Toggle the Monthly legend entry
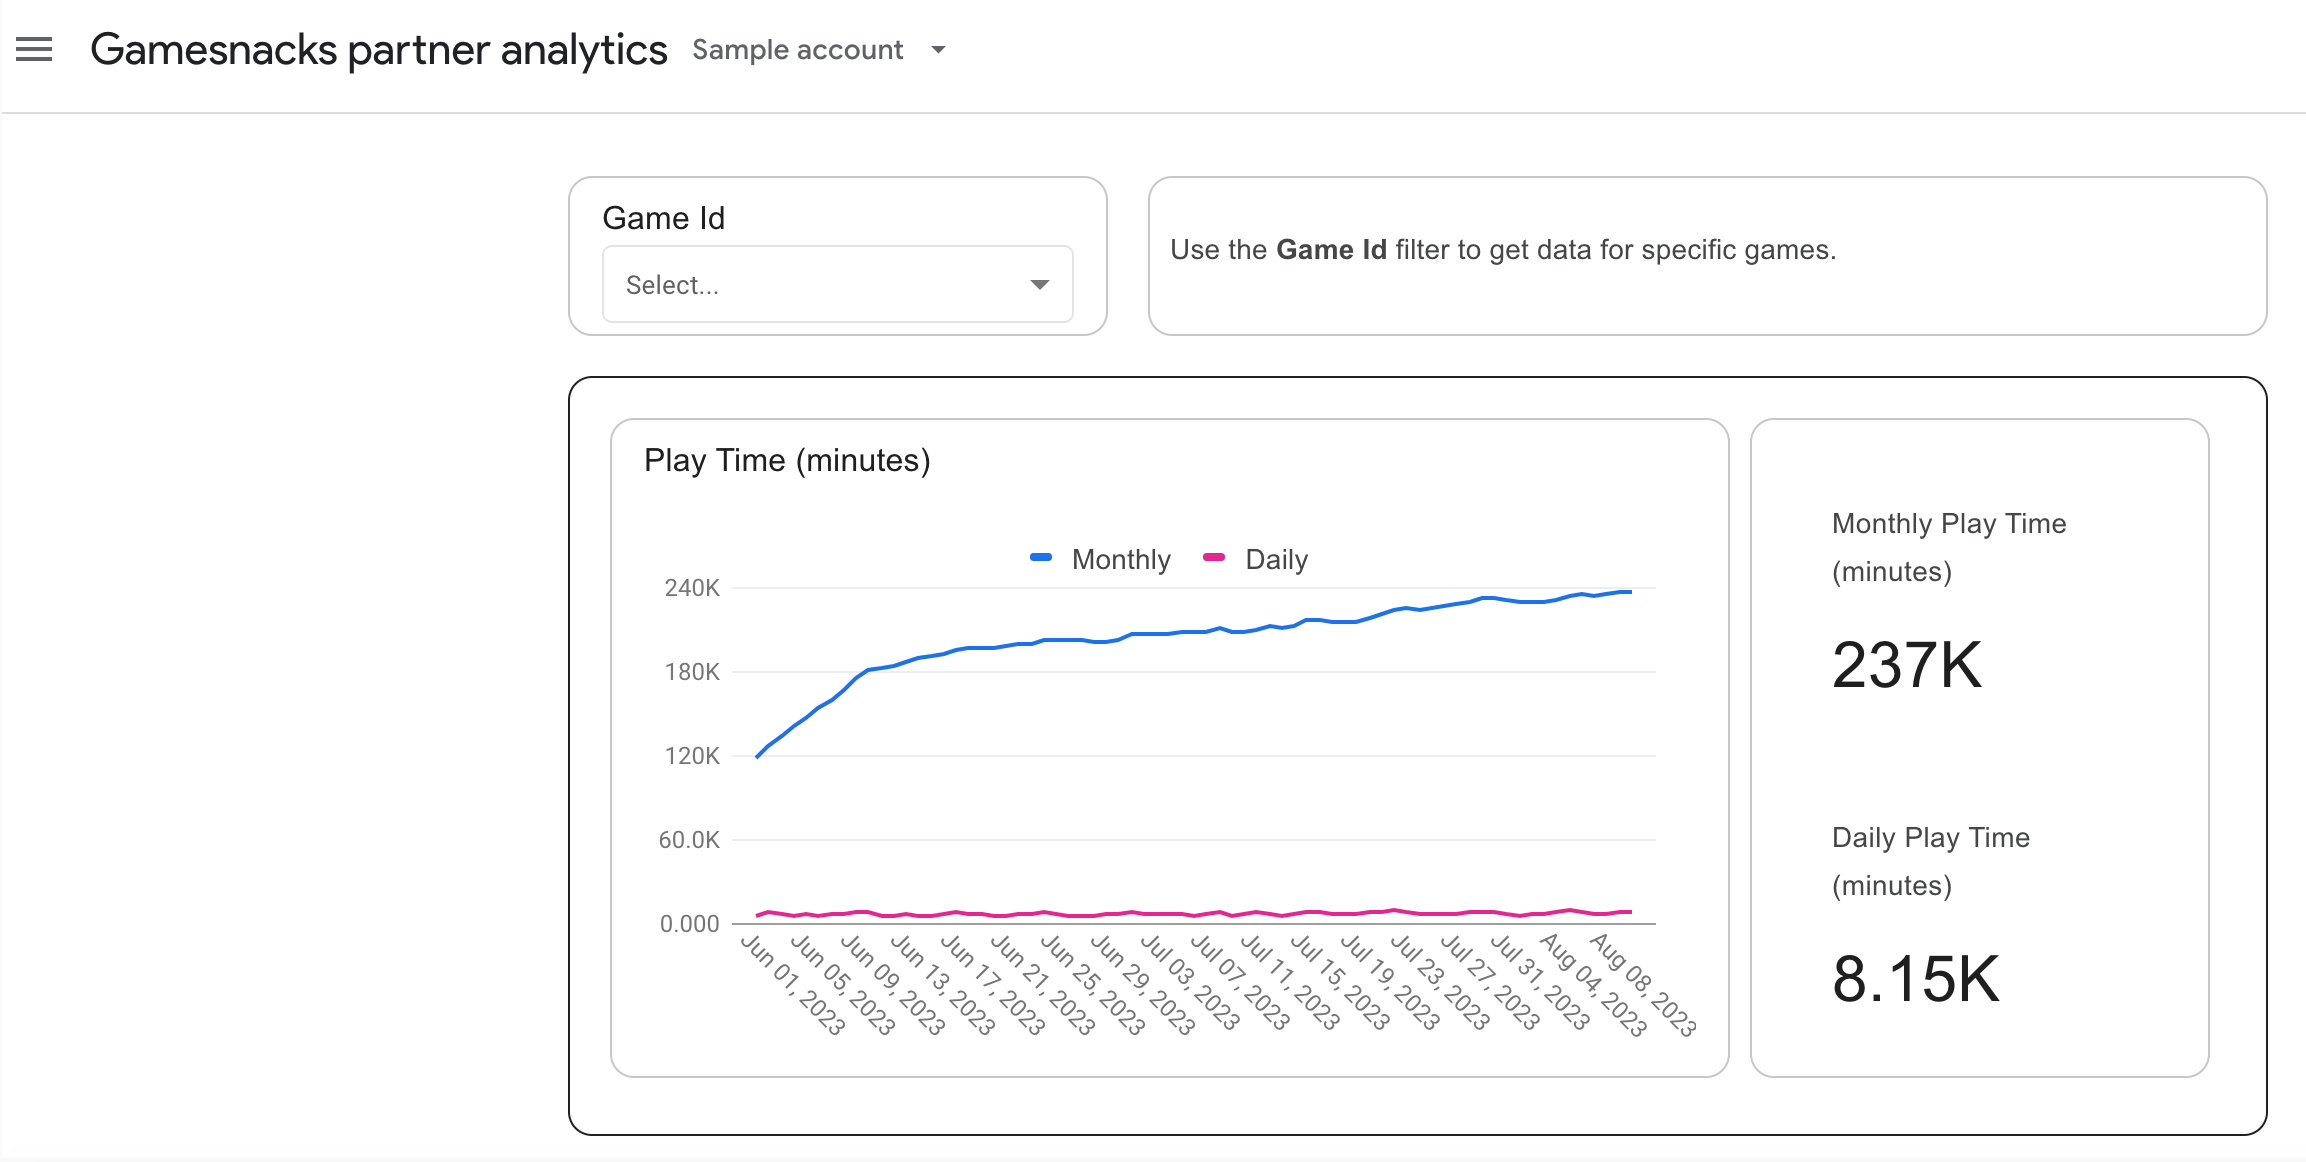The height and width of the screenshot is (1162, 2306). point(1100,559)
